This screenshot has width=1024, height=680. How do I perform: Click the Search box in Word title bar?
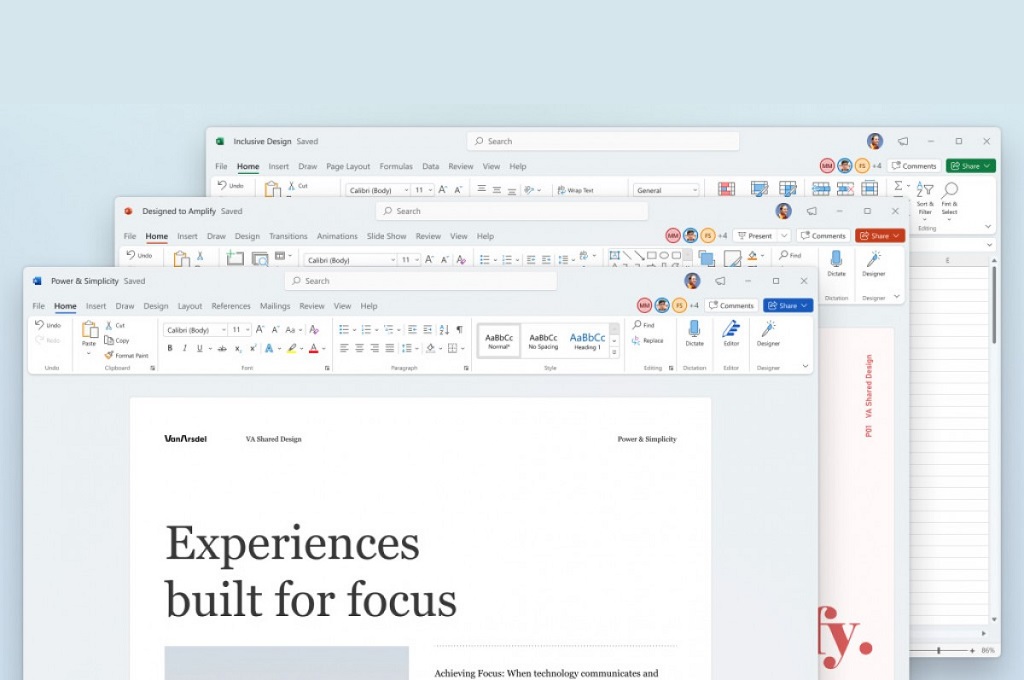click(x=421, y=281)
